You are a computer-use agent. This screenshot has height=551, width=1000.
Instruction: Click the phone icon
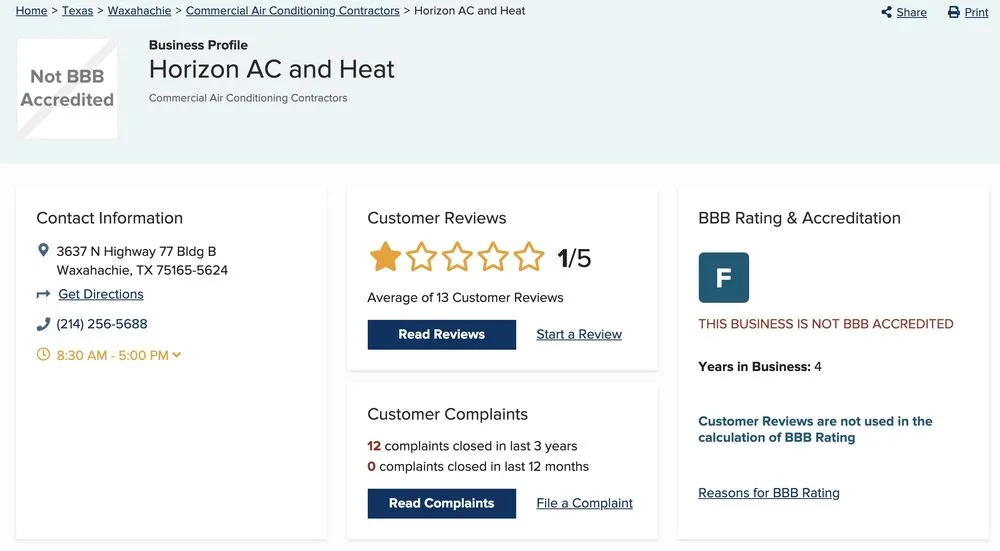pos(43,324)
